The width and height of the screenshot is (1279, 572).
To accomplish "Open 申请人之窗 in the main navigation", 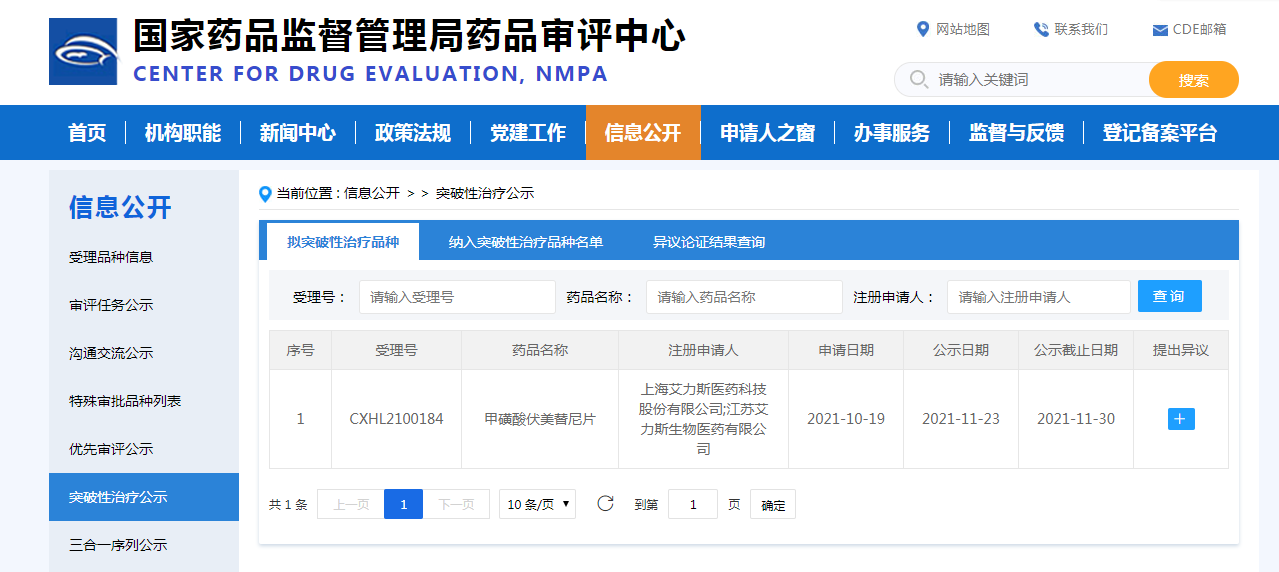I will coord(767,133).
